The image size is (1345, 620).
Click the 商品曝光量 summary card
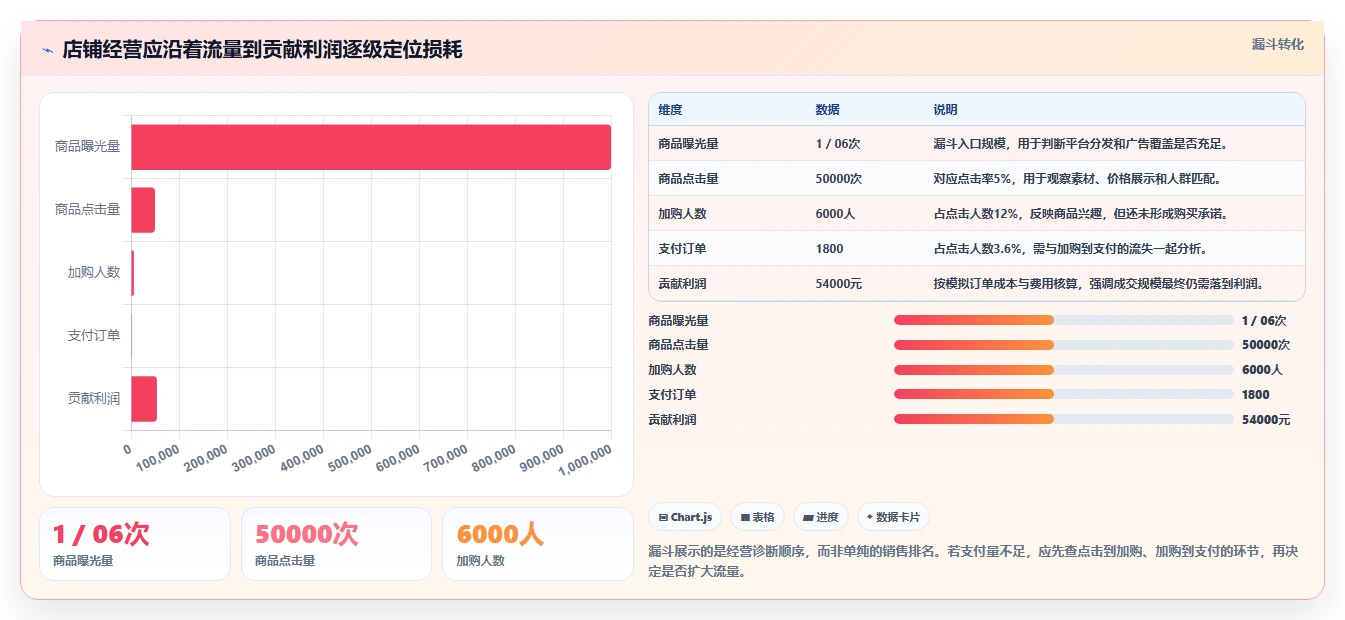tap(135, 544)
